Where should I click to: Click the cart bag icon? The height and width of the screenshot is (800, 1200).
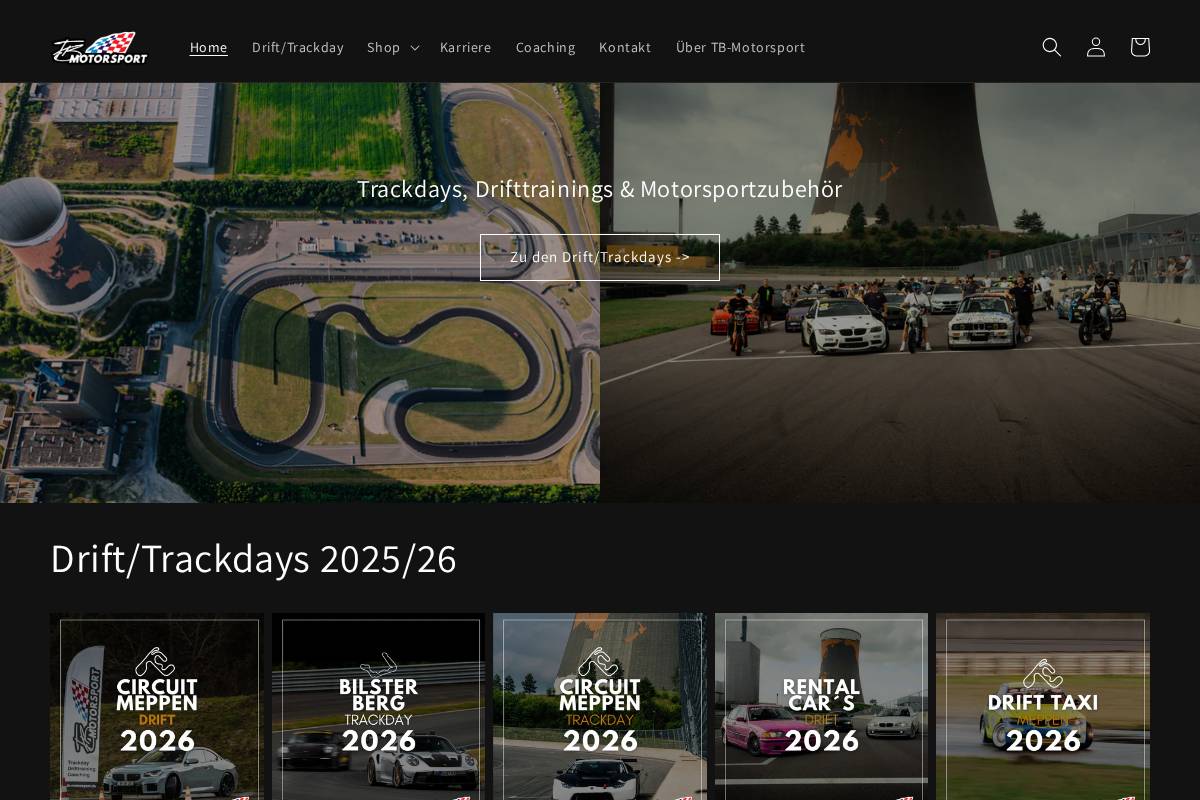click(1139, 47)
